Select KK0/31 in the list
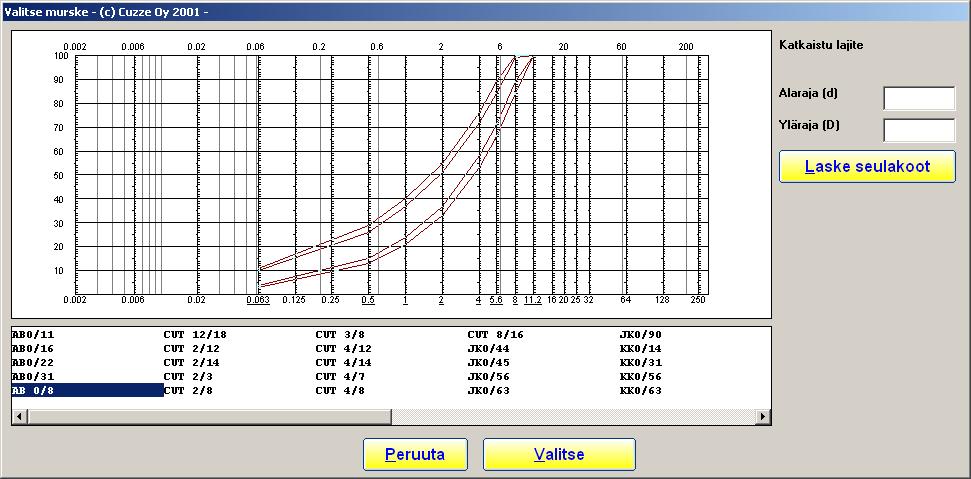971x479 pixels. click(x=641, y=363)
